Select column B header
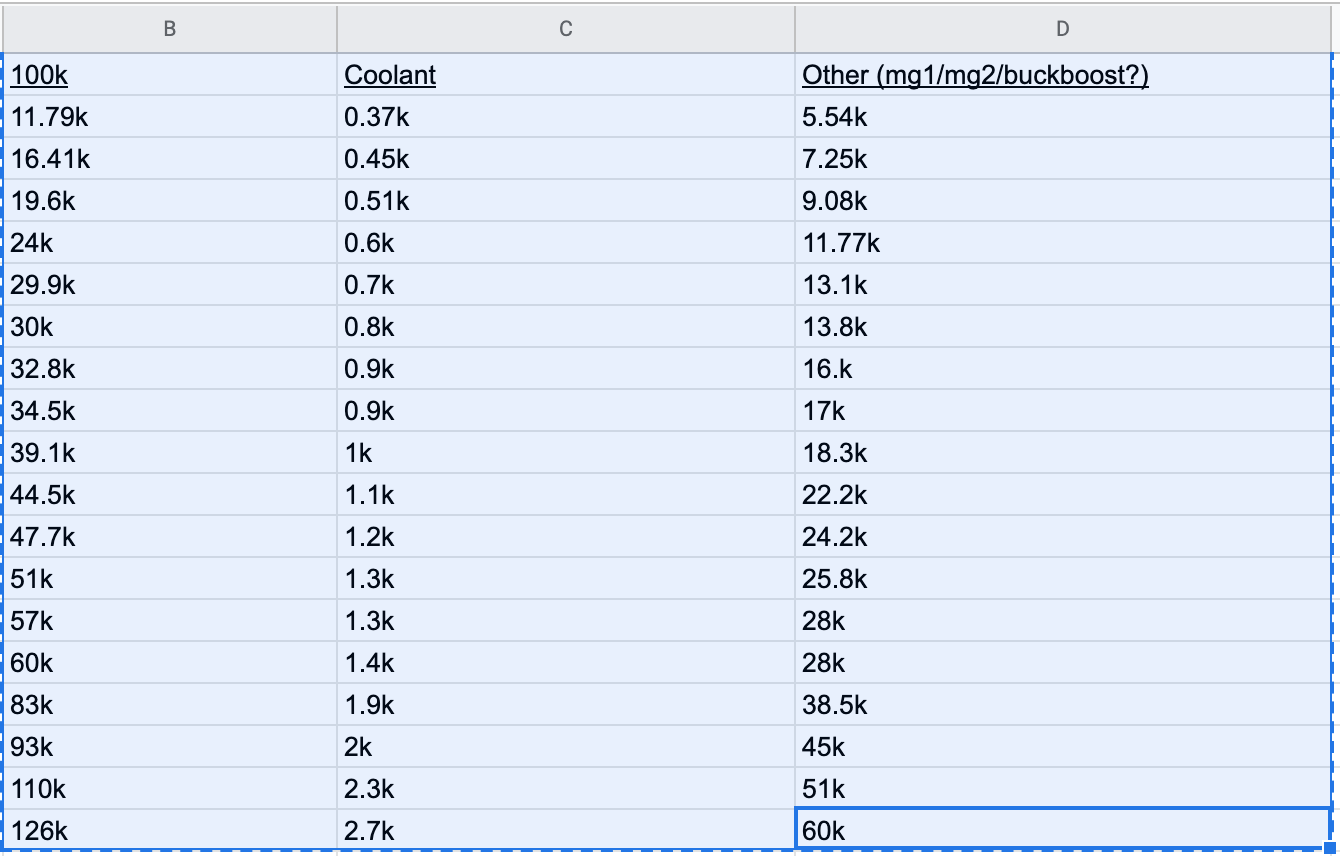 point(169,29)
